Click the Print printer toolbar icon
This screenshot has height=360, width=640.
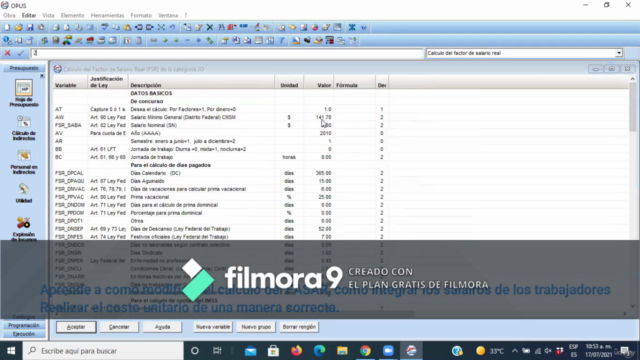pyautogui.click(x=56, y=27)
